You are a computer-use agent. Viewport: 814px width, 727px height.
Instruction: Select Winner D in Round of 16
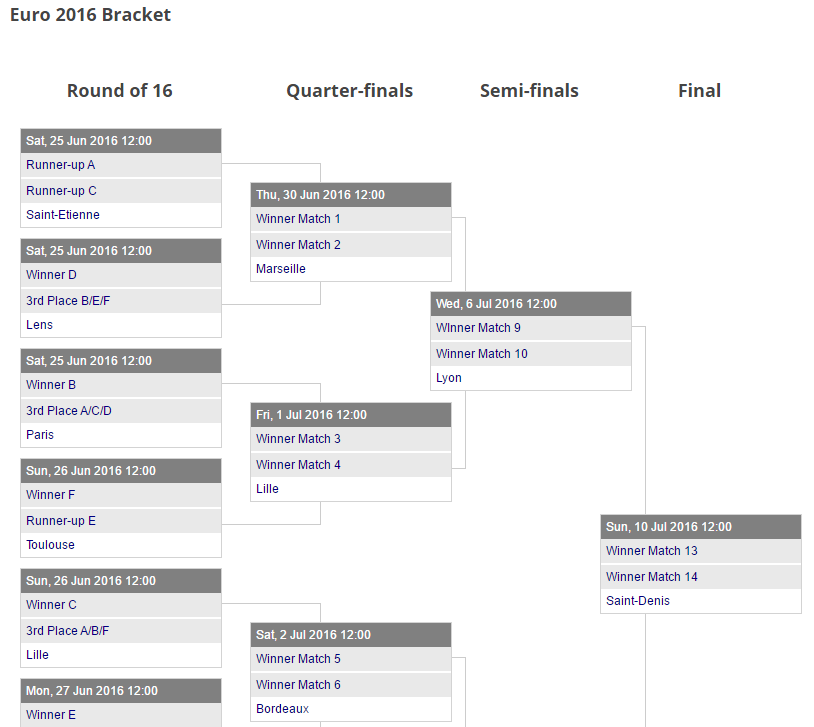51,275
